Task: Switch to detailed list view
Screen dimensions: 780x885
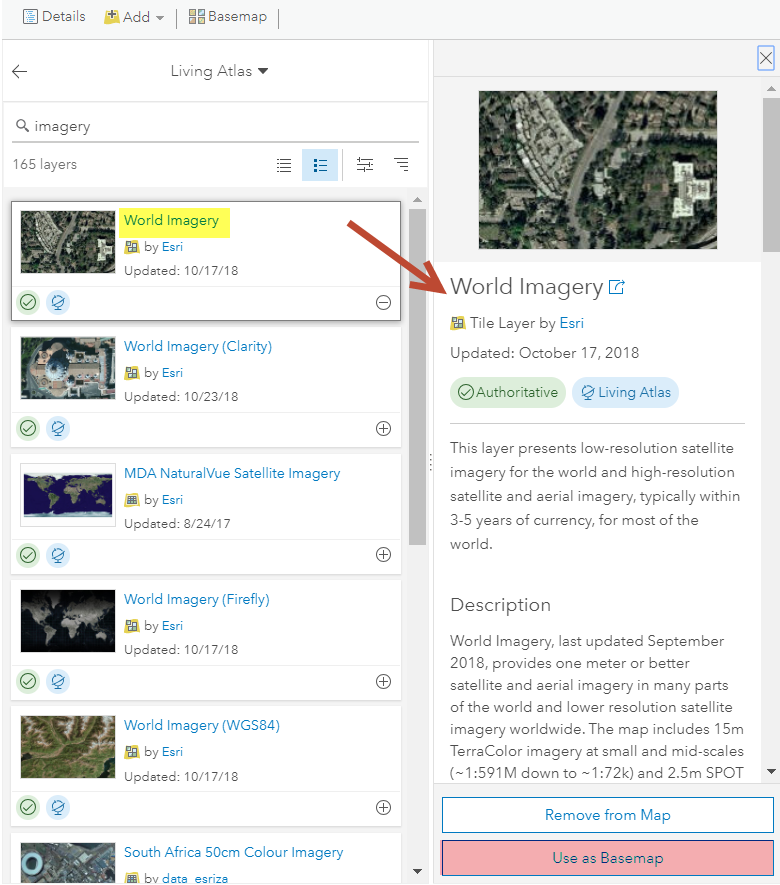Action: click(x=320, y=165)
